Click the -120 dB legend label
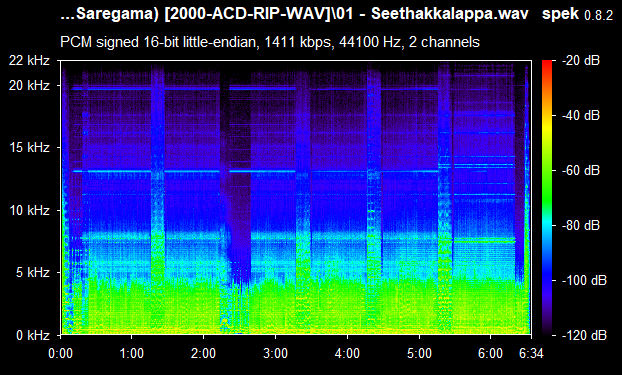 pos(584,335)
